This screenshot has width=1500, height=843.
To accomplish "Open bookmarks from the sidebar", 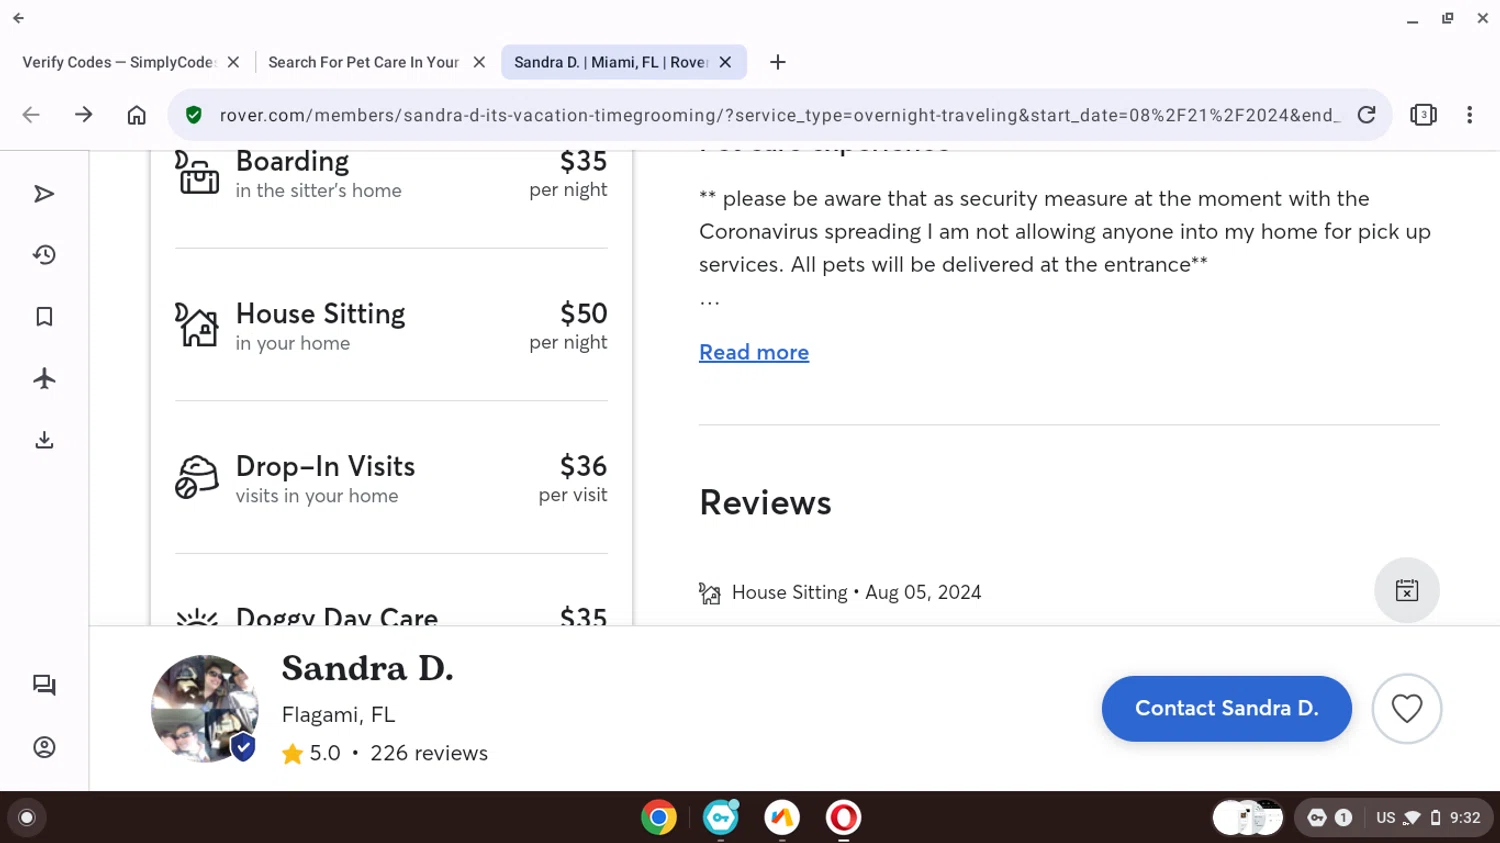I will point(44,317).
